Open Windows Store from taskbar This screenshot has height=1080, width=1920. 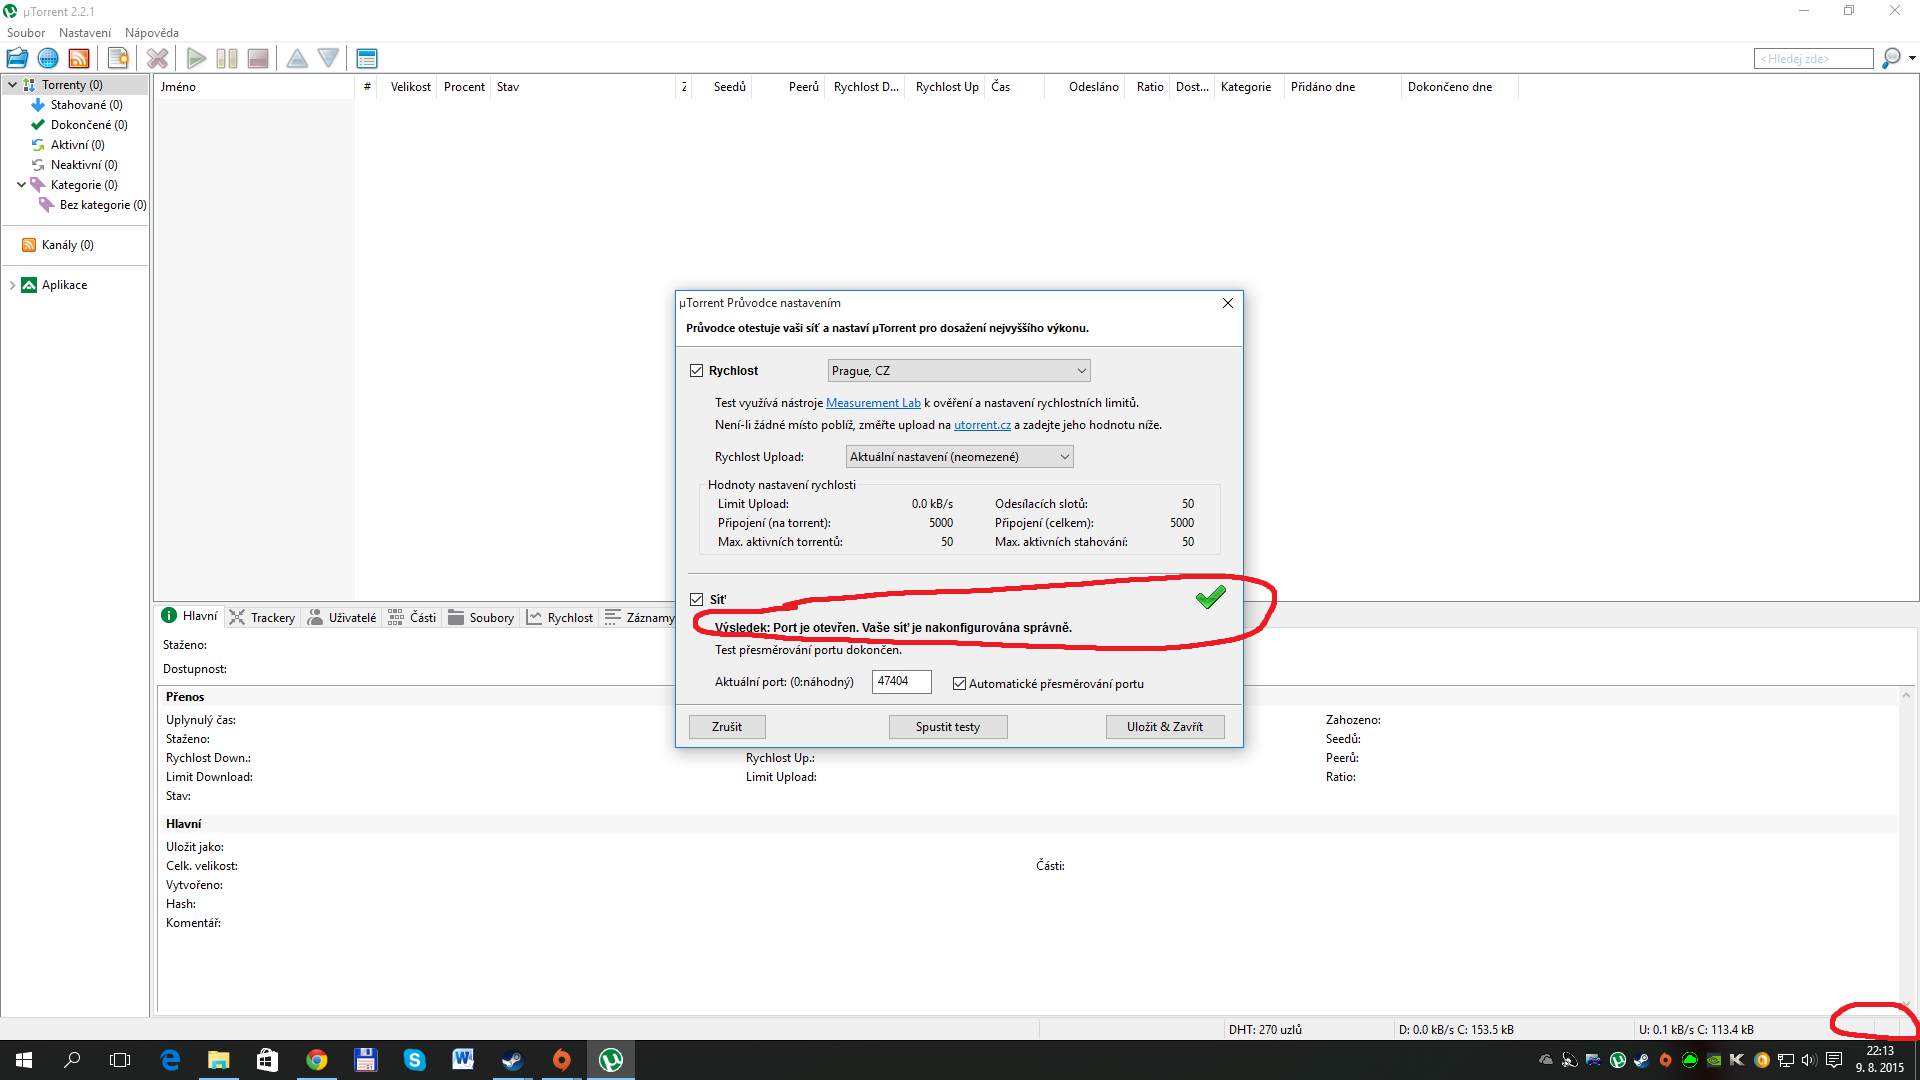pyautogui.click(x=267, y=1060)
